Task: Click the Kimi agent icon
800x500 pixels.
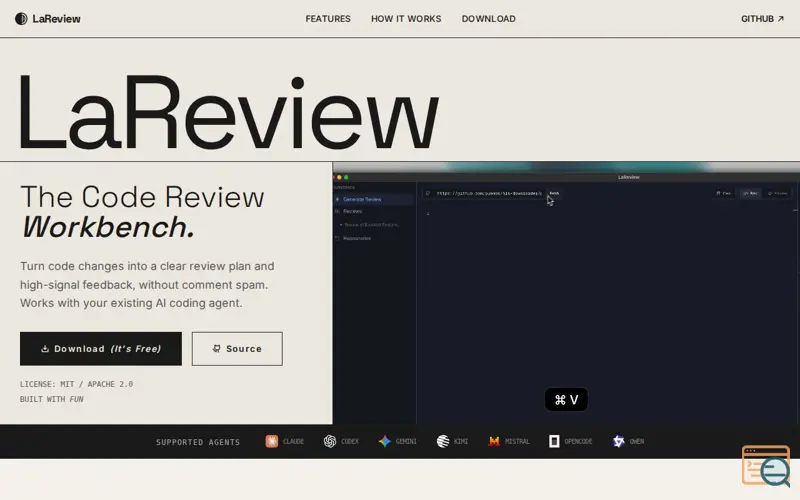Action: coord(443,441)
